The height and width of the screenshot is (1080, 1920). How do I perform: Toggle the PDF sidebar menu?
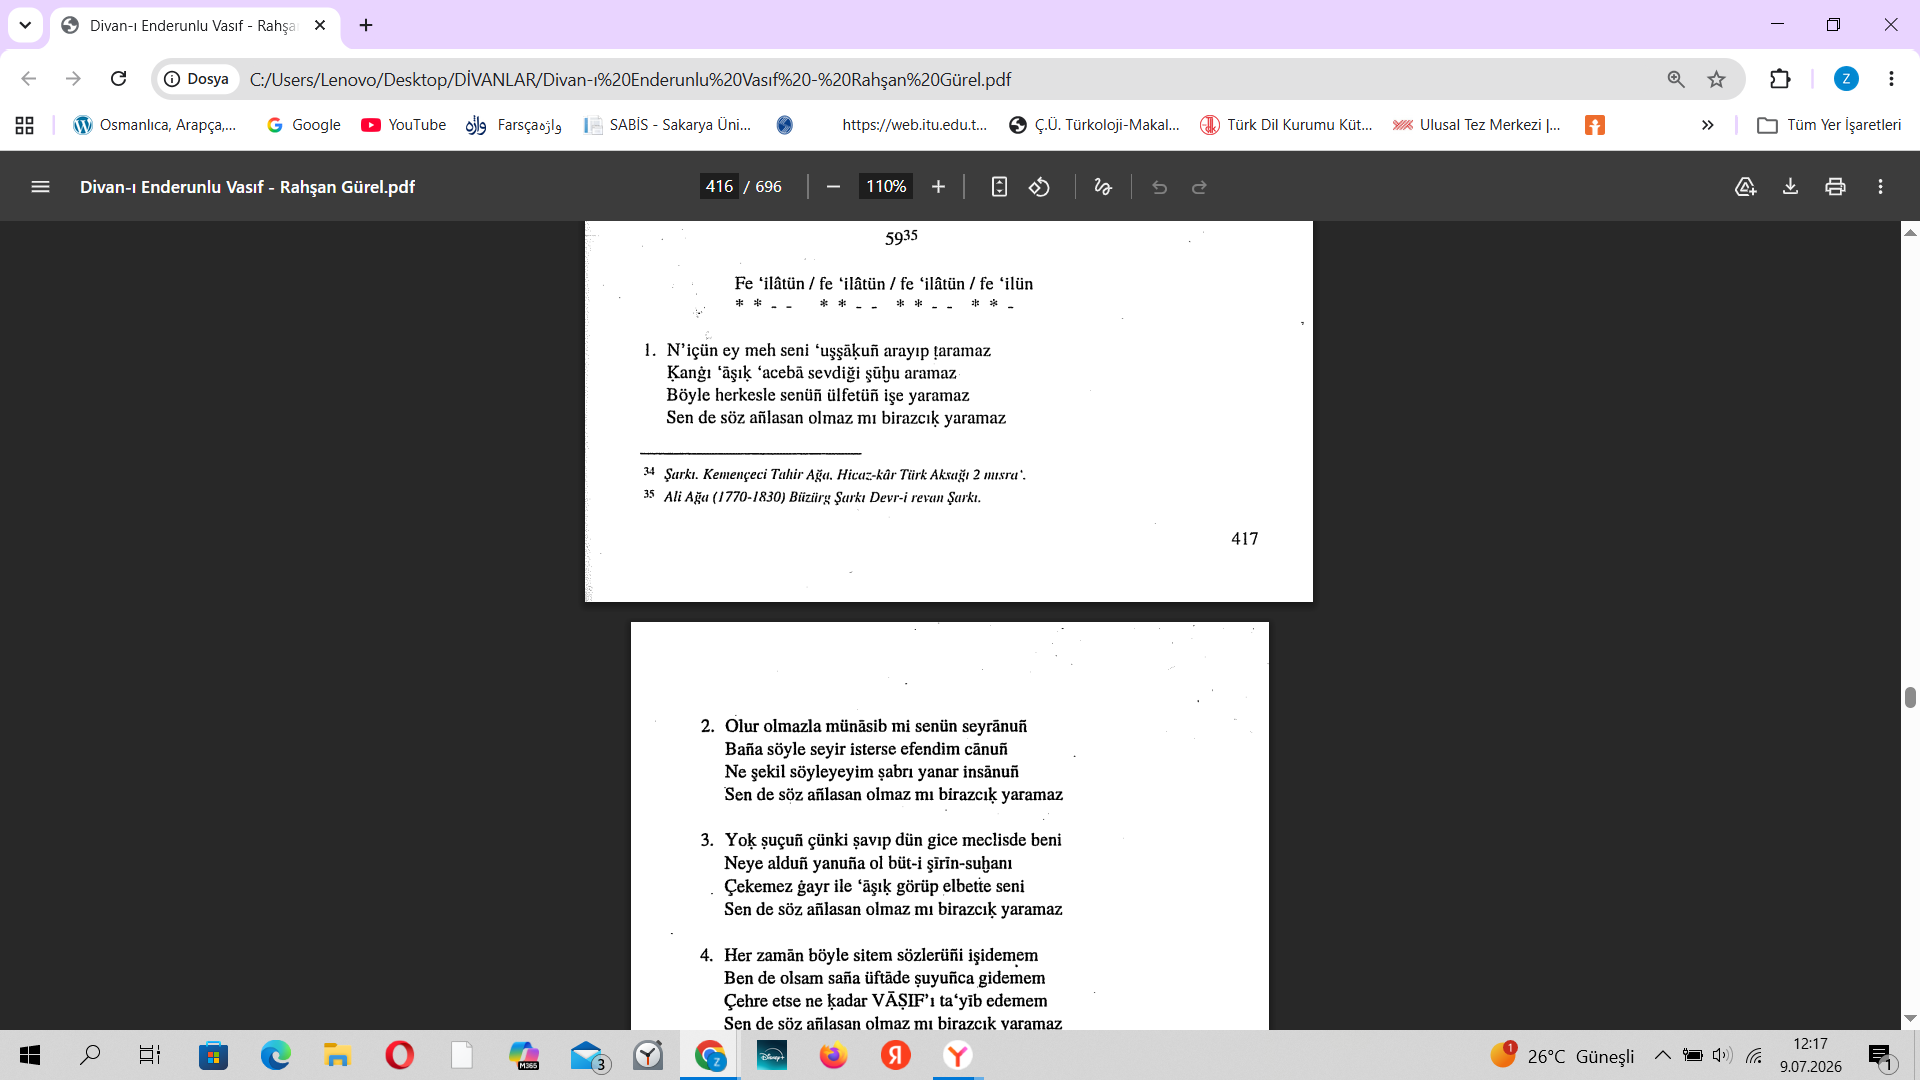point(40,187)
